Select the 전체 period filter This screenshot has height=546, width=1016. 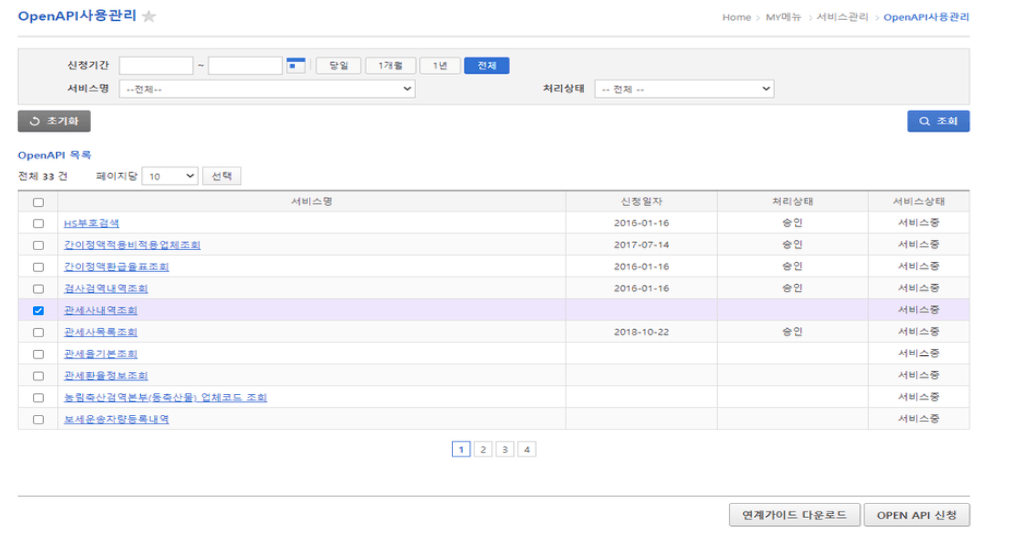click(x=487, y=66)
